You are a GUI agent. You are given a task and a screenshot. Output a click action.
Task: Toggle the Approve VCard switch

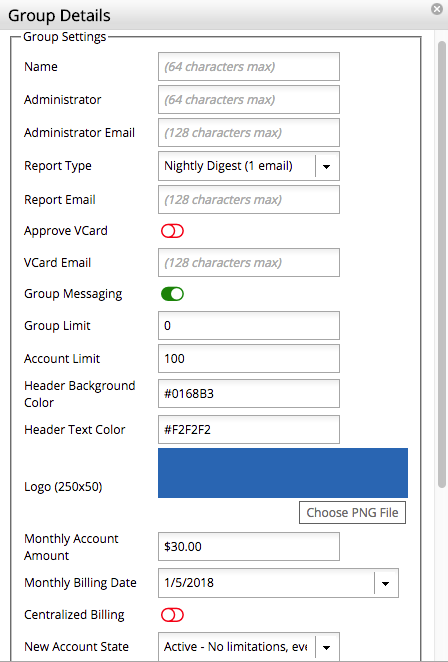(172, 231)
